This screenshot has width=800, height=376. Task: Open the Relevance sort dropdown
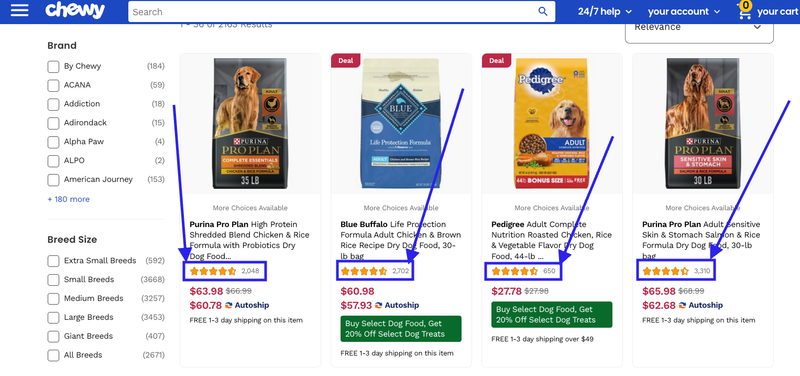(x=699, y=30)
